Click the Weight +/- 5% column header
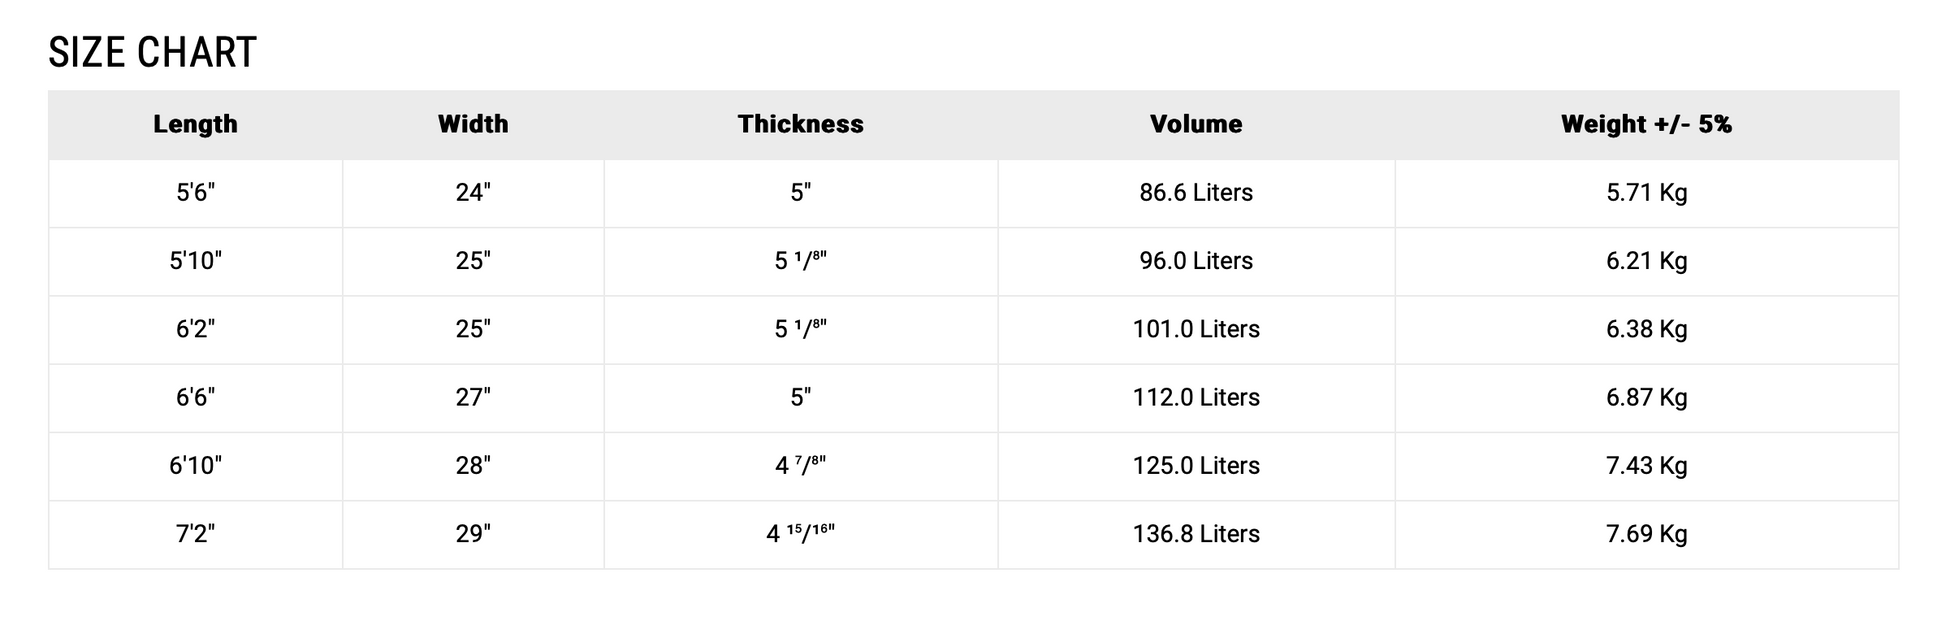This screenshot has width=1946, height=634. coord(1646,124)
